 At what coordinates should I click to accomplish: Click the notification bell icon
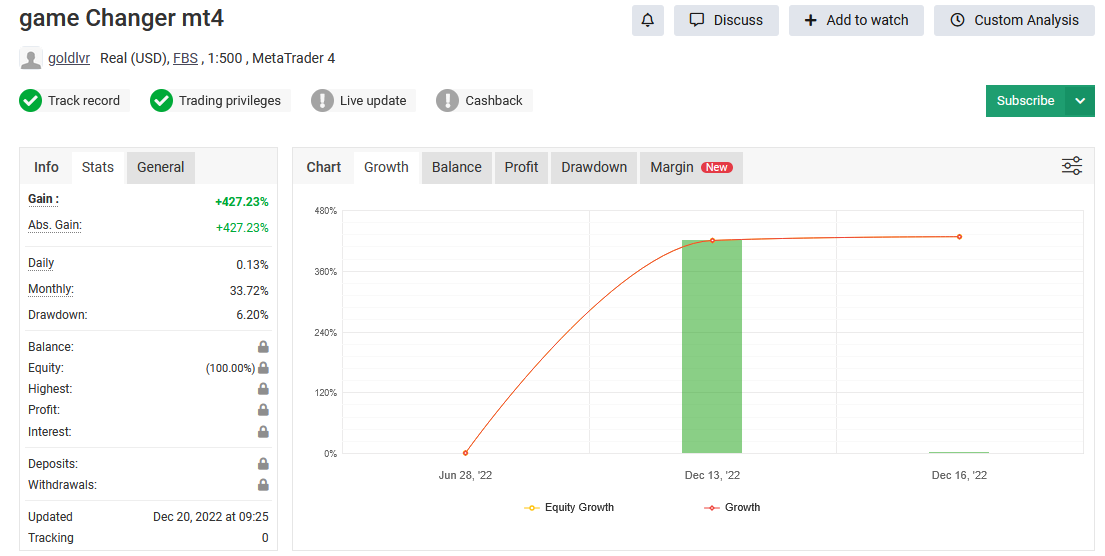pos(648,20)
